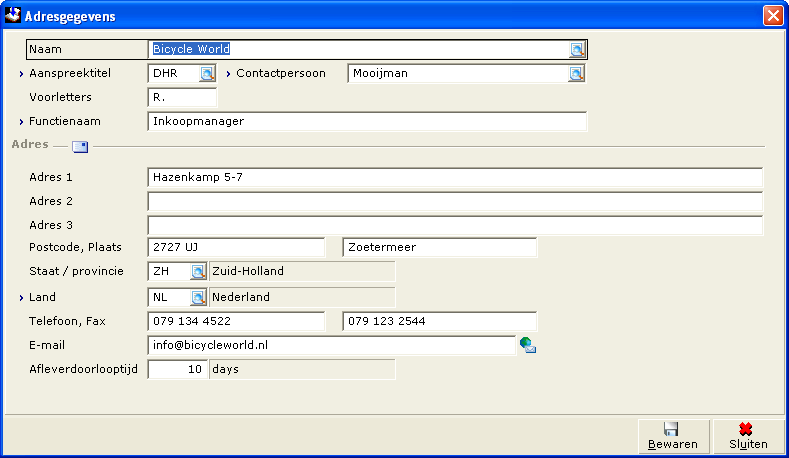Open the Contactpersoon link label
The height and width of the screenshot is (458, 789).
tap(281, 73)
